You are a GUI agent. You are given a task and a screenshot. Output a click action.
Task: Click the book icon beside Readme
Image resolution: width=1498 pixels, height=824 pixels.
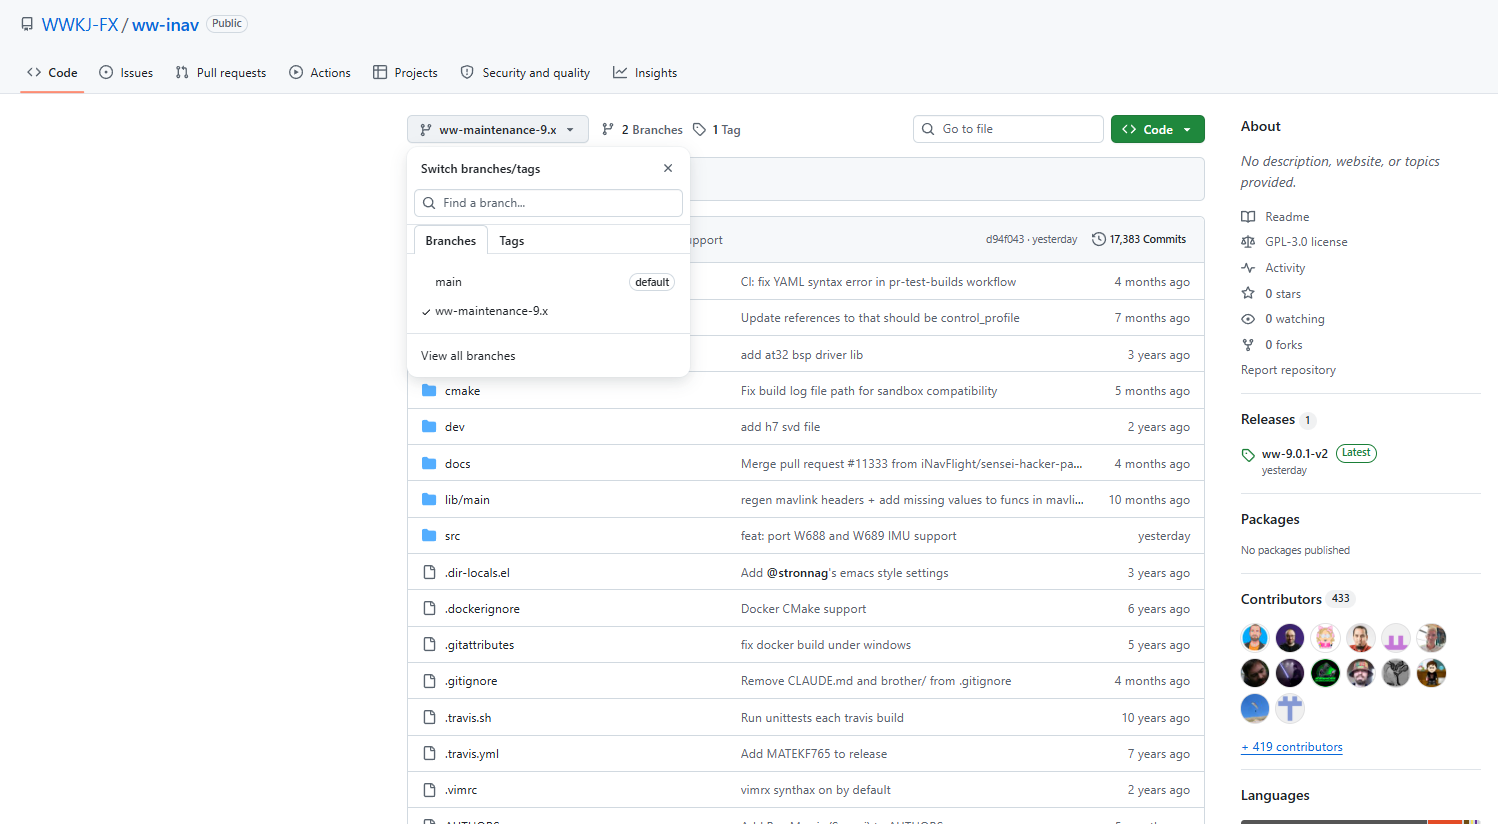(x=1248, y=217)
